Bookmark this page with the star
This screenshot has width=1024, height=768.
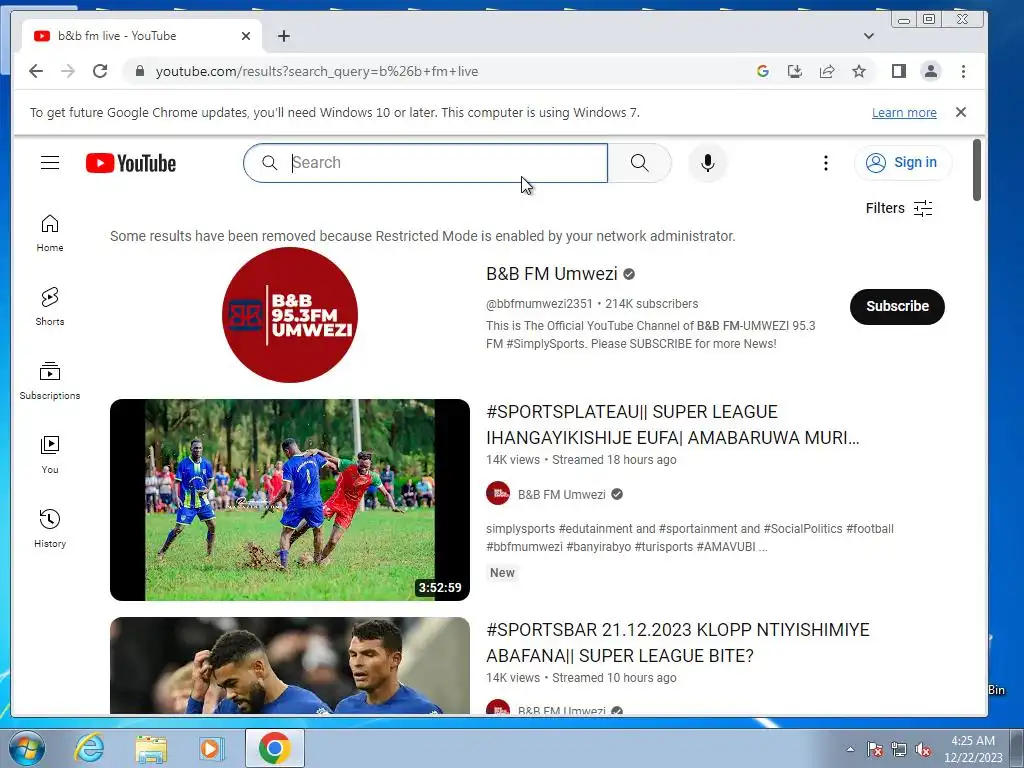[859, 71]
